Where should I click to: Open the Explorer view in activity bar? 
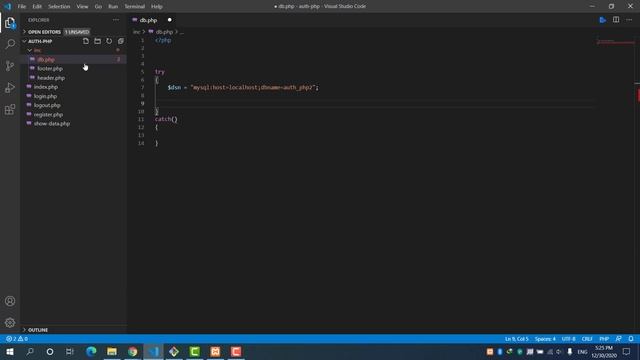[x=10, y=23]
